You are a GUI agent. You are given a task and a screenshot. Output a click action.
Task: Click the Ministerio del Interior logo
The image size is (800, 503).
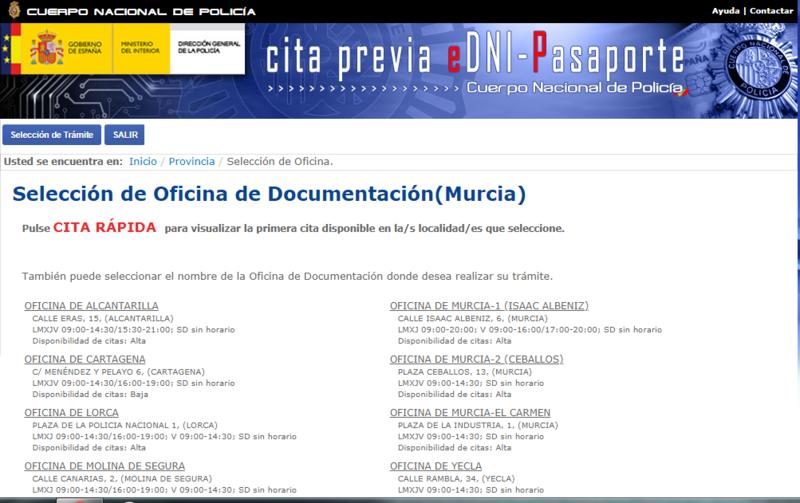(x=140, y=48)
